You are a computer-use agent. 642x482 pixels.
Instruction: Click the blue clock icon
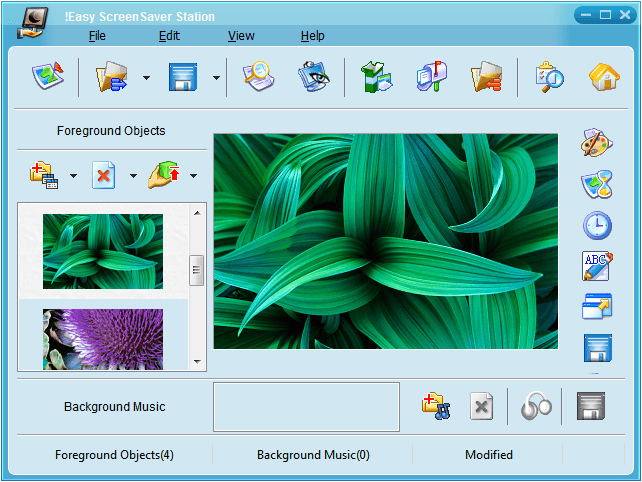[x=597, y=225]
